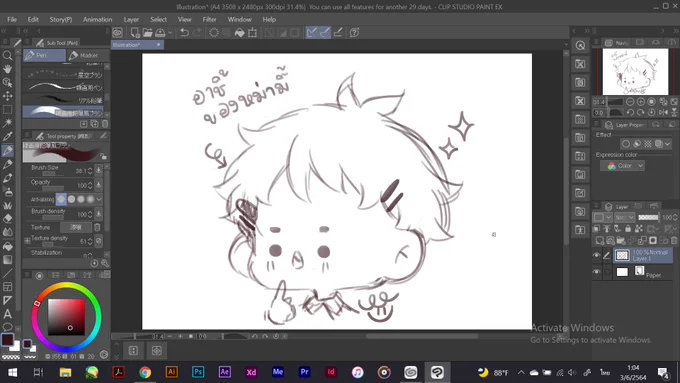Open layer effect options dropdown arrow

[667, 144]
